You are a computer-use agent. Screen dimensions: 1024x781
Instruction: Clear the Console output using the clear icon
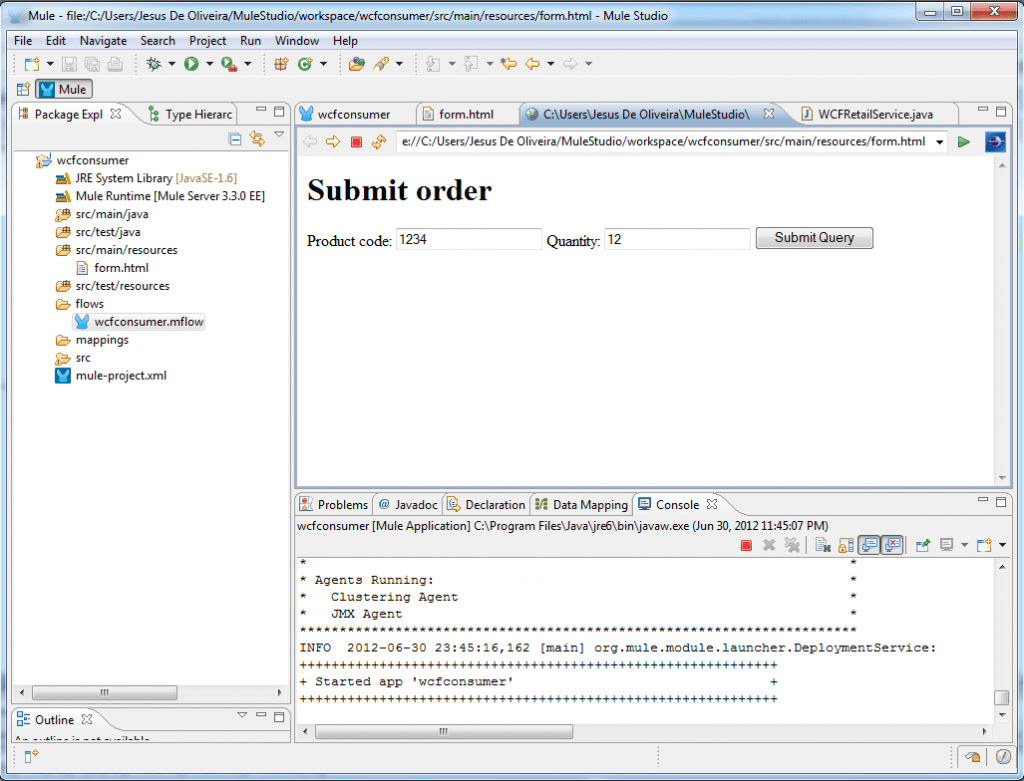click(x=822, y=545)
